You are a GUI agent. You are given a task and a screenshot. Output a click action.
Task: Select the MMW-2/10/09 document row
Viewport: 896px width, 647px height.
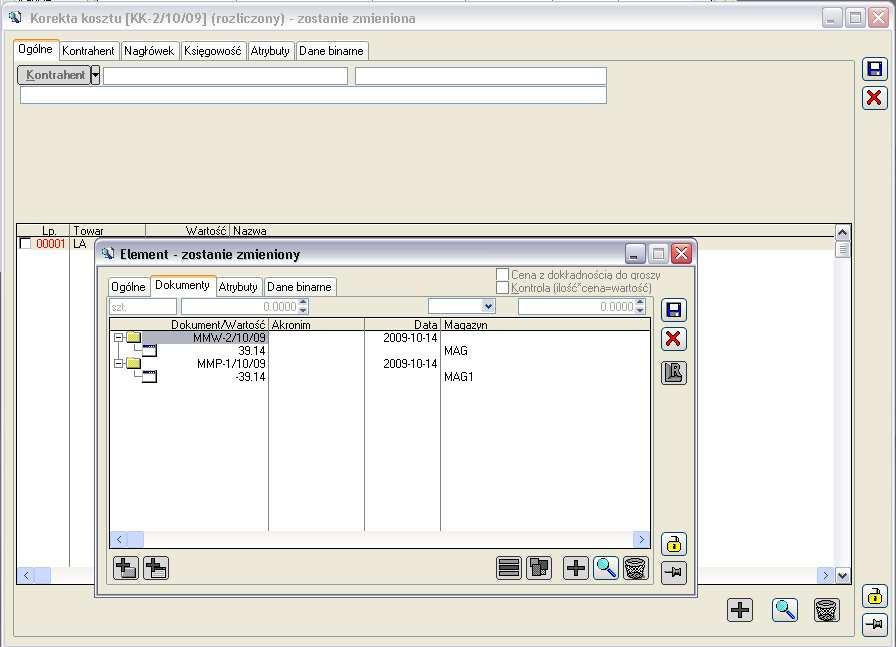(380, 338)
